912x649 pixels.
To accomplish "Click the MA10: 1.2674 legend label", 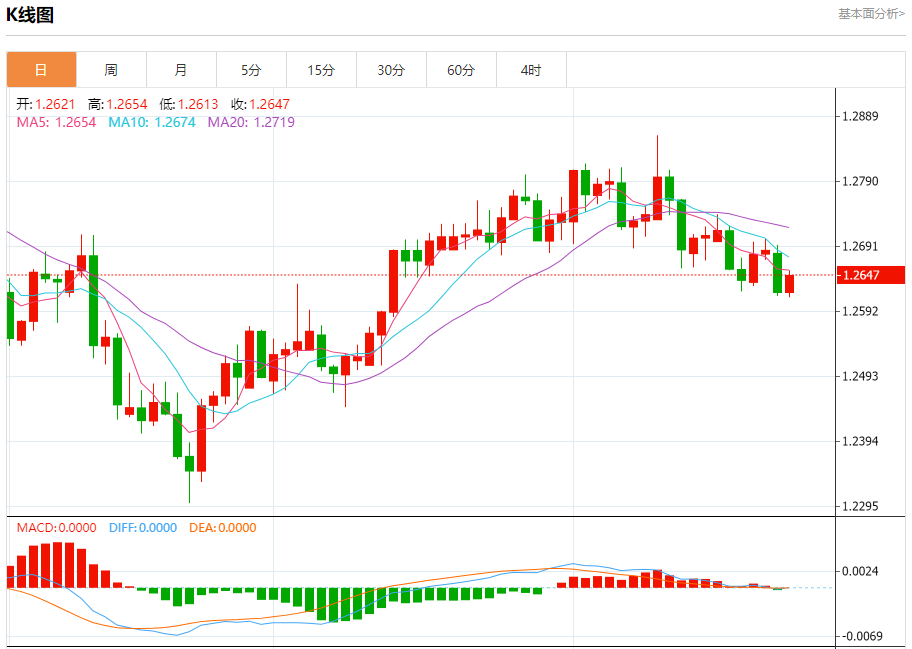I will pyautogui.click(x=152, y=122).
